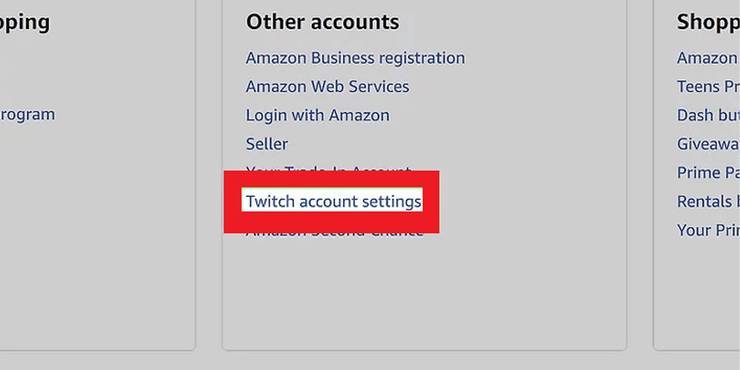Screen dimensions: 740x370
Task: Open the truncated 'Giveawa' link
Action: coord(708,144)
